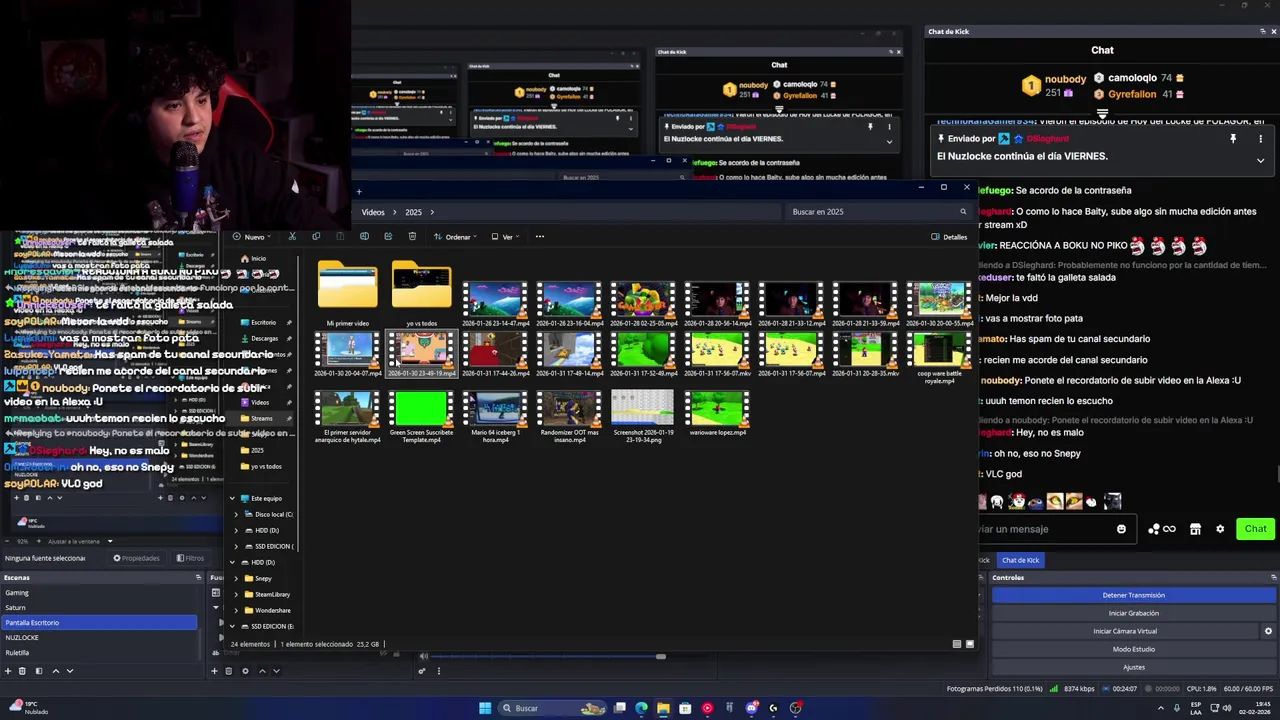Expand Wondershare folder tree node
The width and height of the screenshot is (1280, 720).
pyautogui.click(x=236, y=610)
